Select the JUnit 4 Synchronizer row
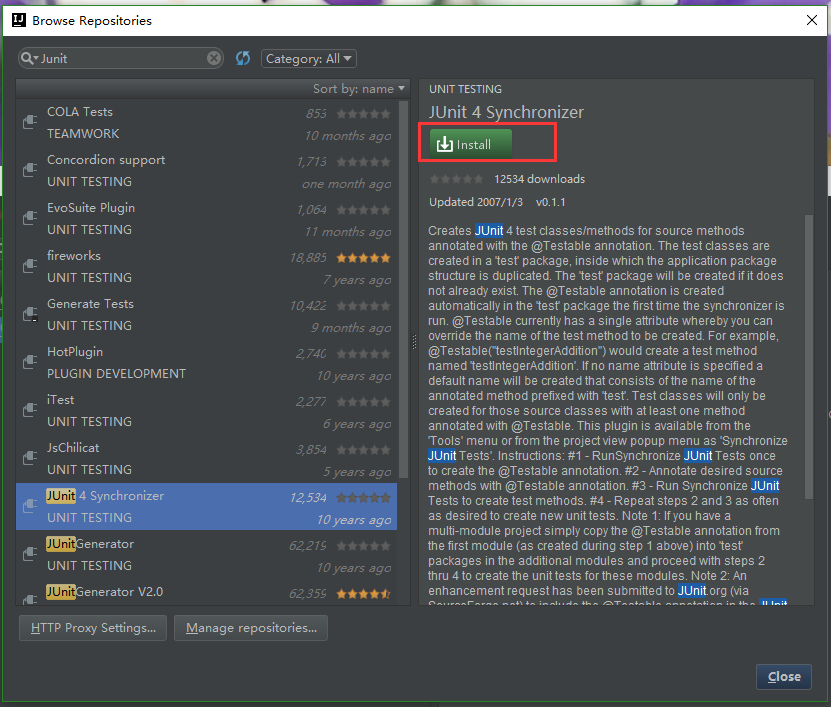The image size is (831, 707). (x=207, y=506)
